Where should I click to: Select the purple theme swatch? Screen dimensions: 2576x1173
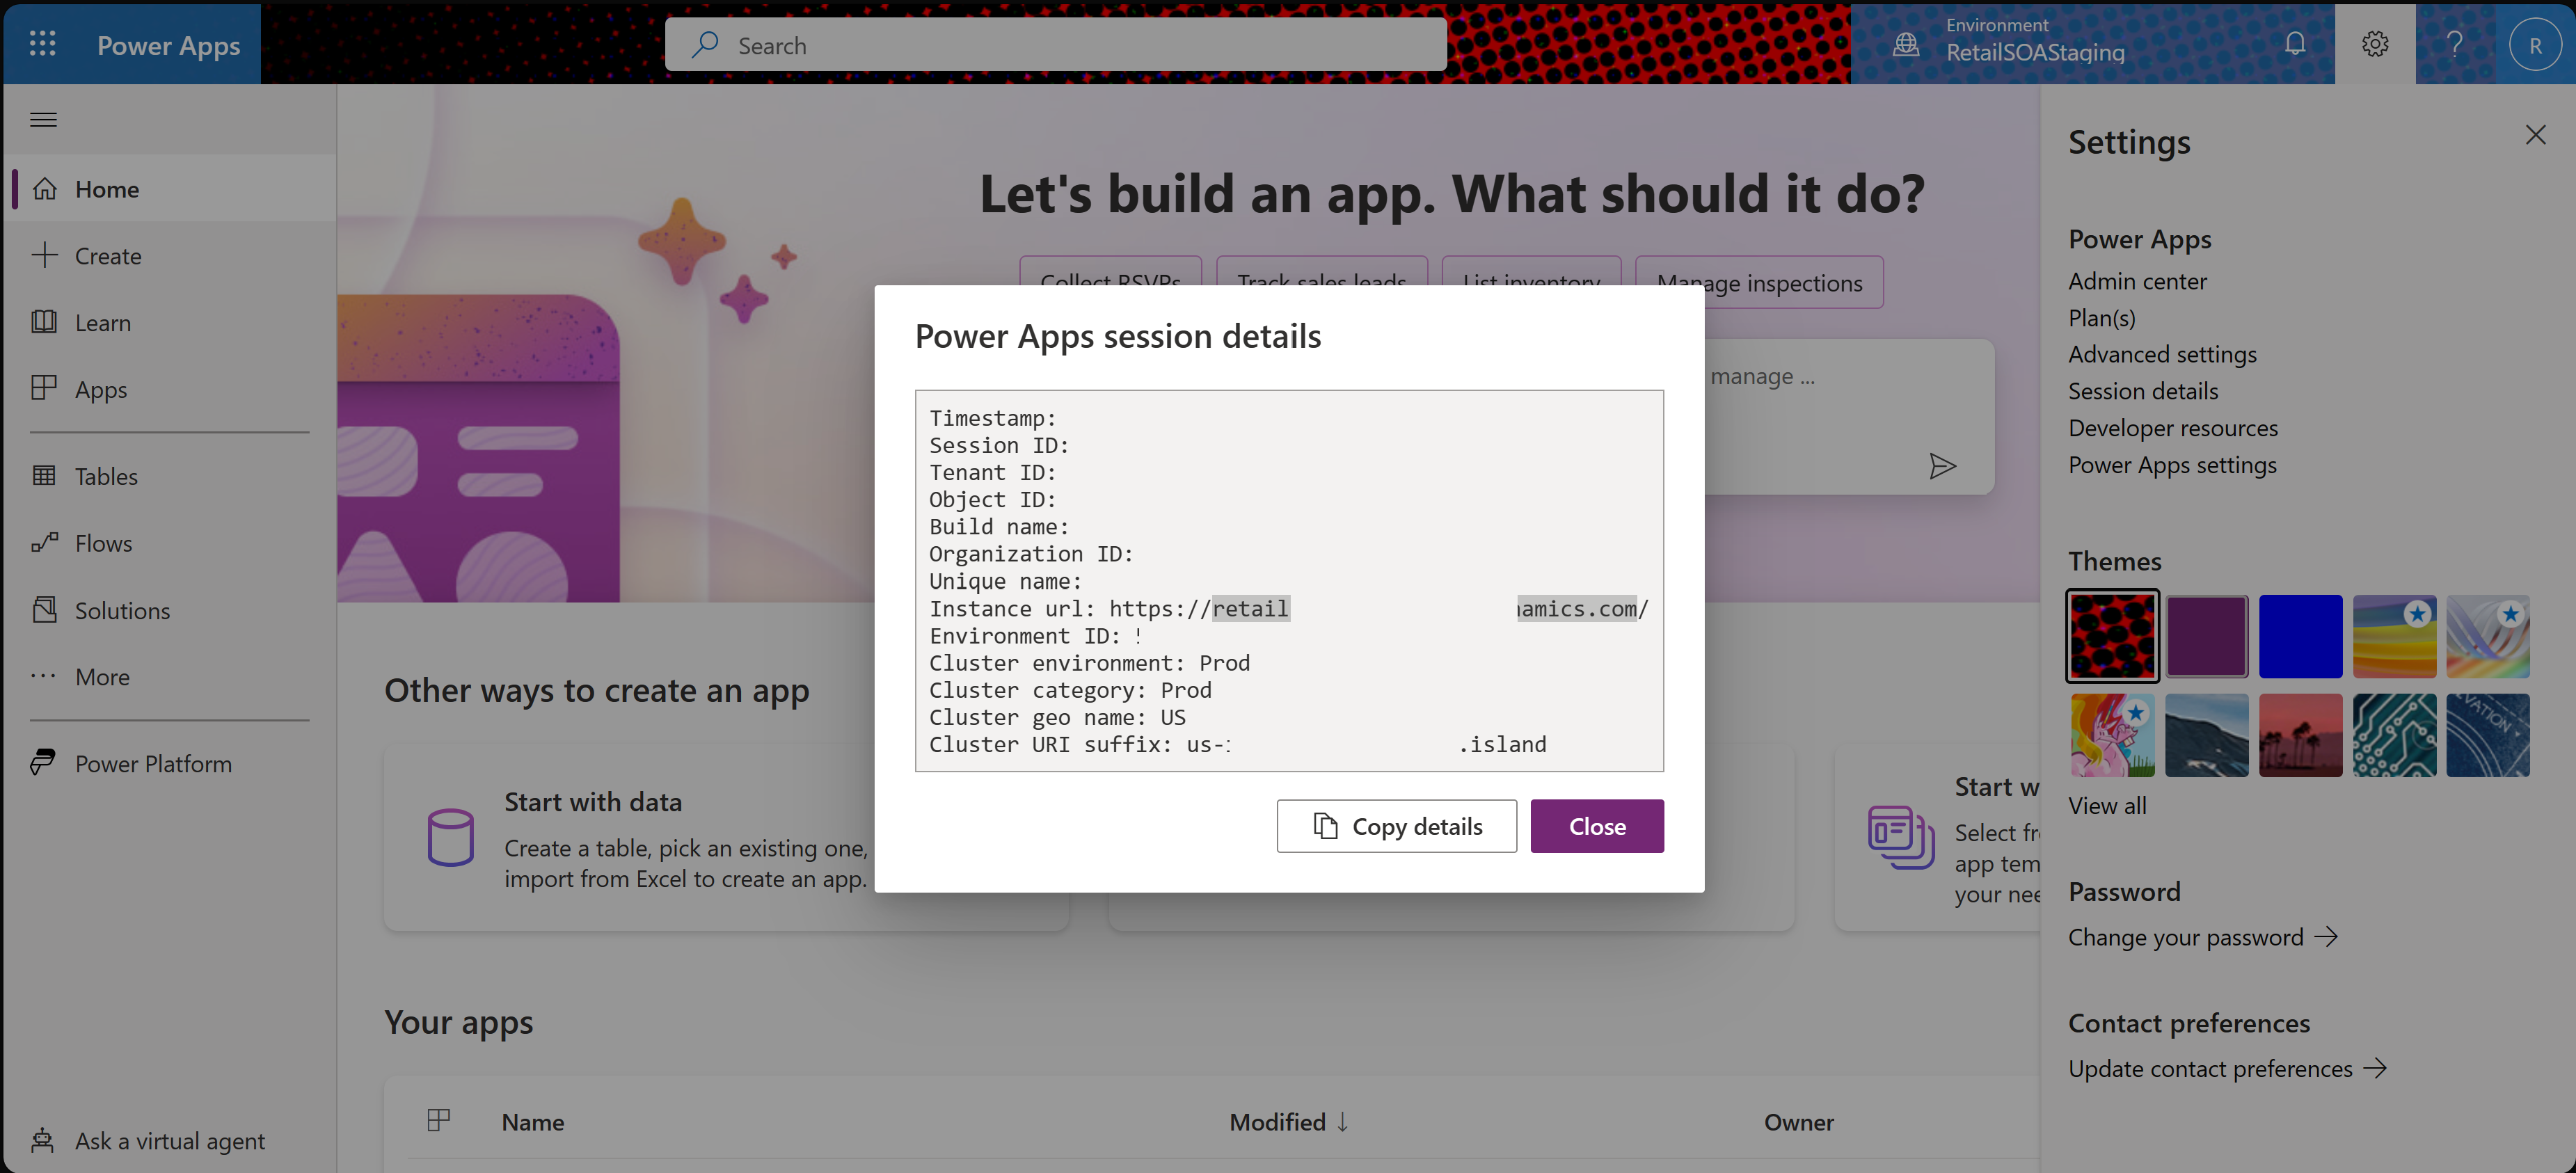[x=2207, y=636]
